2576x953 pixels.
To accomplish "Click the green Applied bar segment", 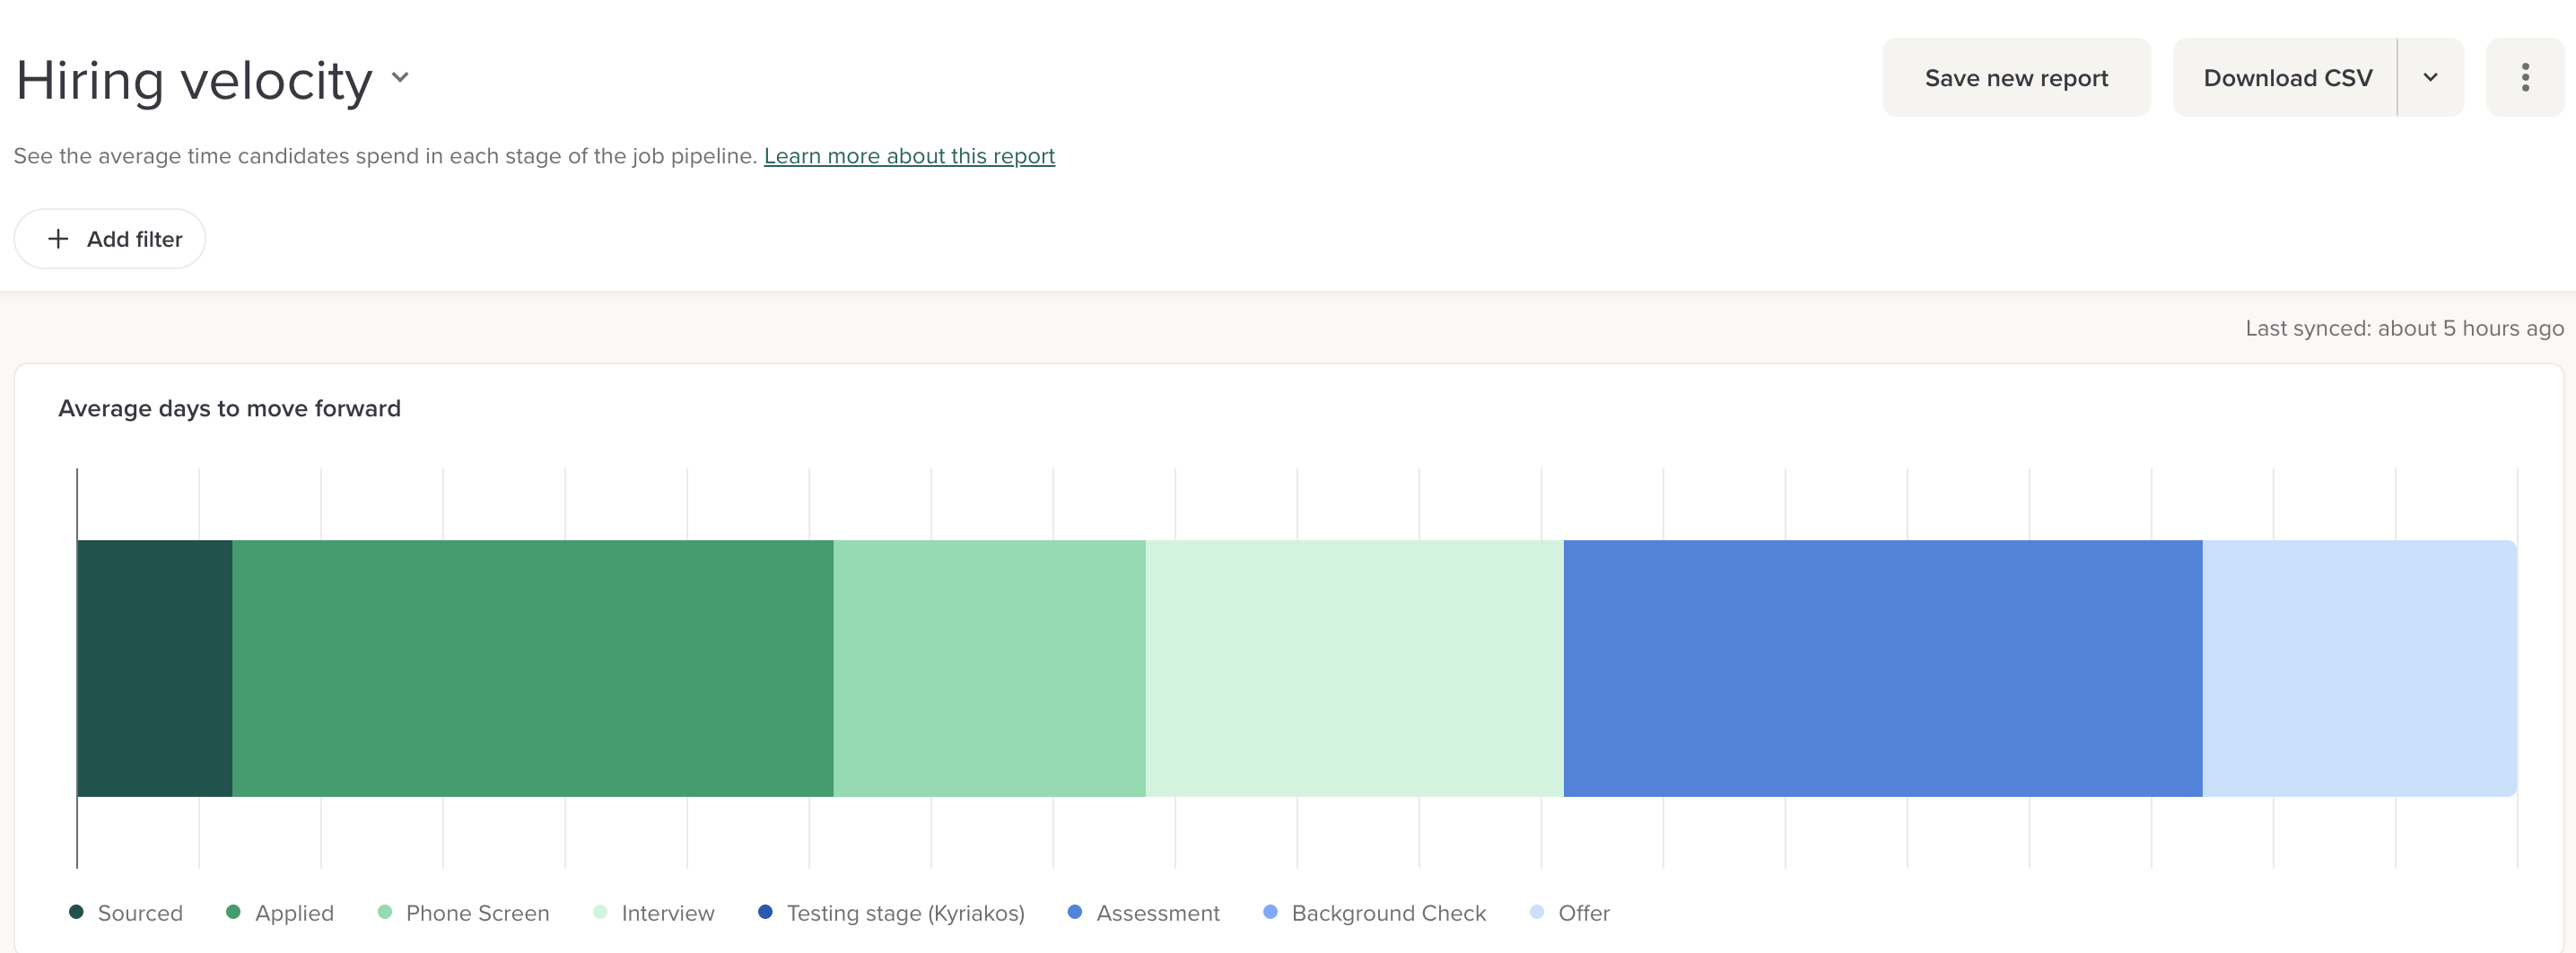I will pyautogui.click(x=532, y=668).
